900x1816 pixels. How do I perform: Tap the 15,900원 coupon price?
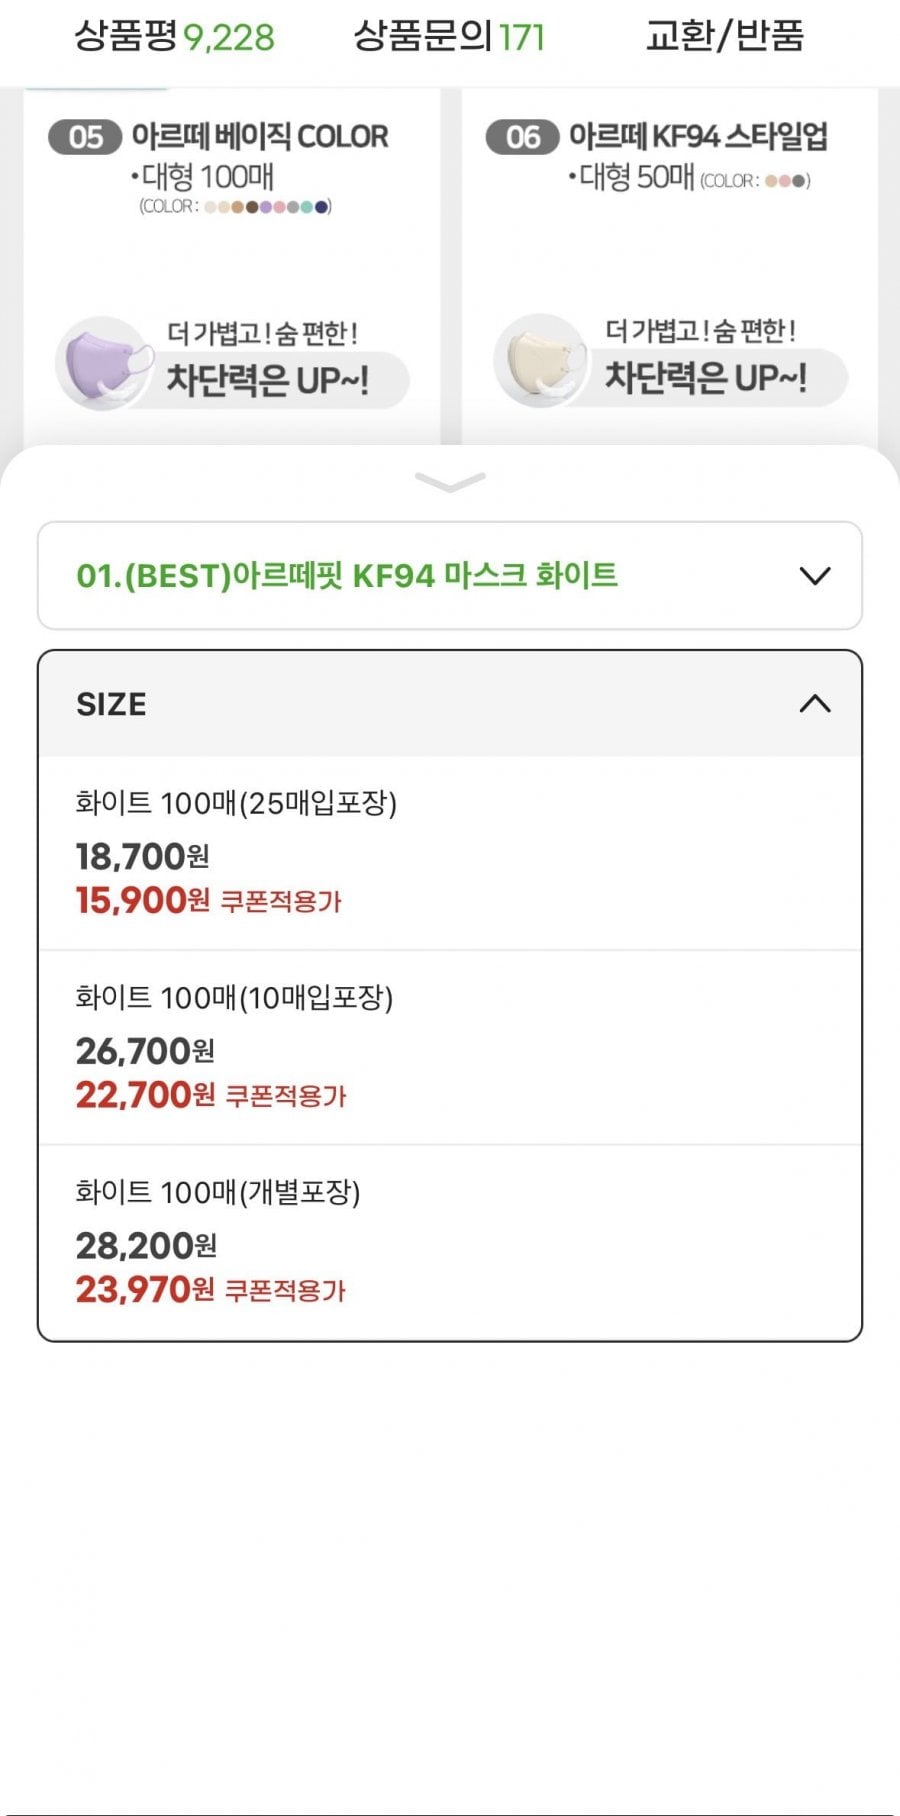tap(143, 900)
